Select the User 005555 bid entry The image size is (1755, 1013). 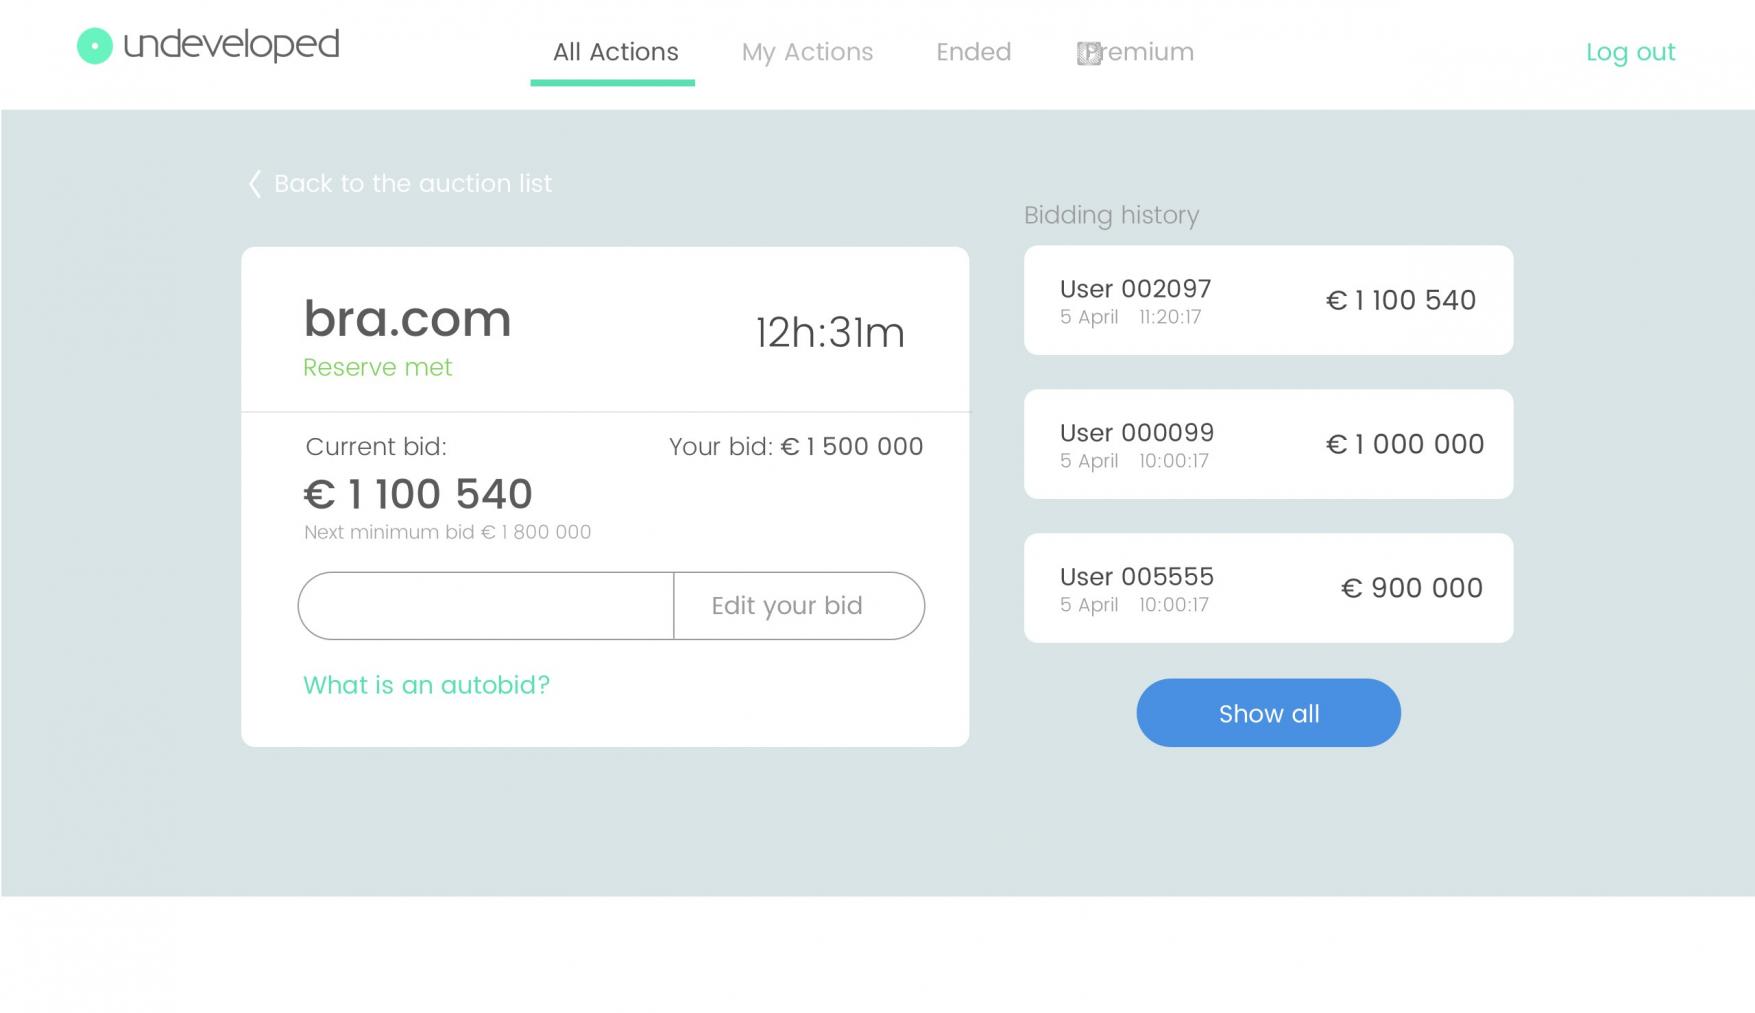[1268, 588]
